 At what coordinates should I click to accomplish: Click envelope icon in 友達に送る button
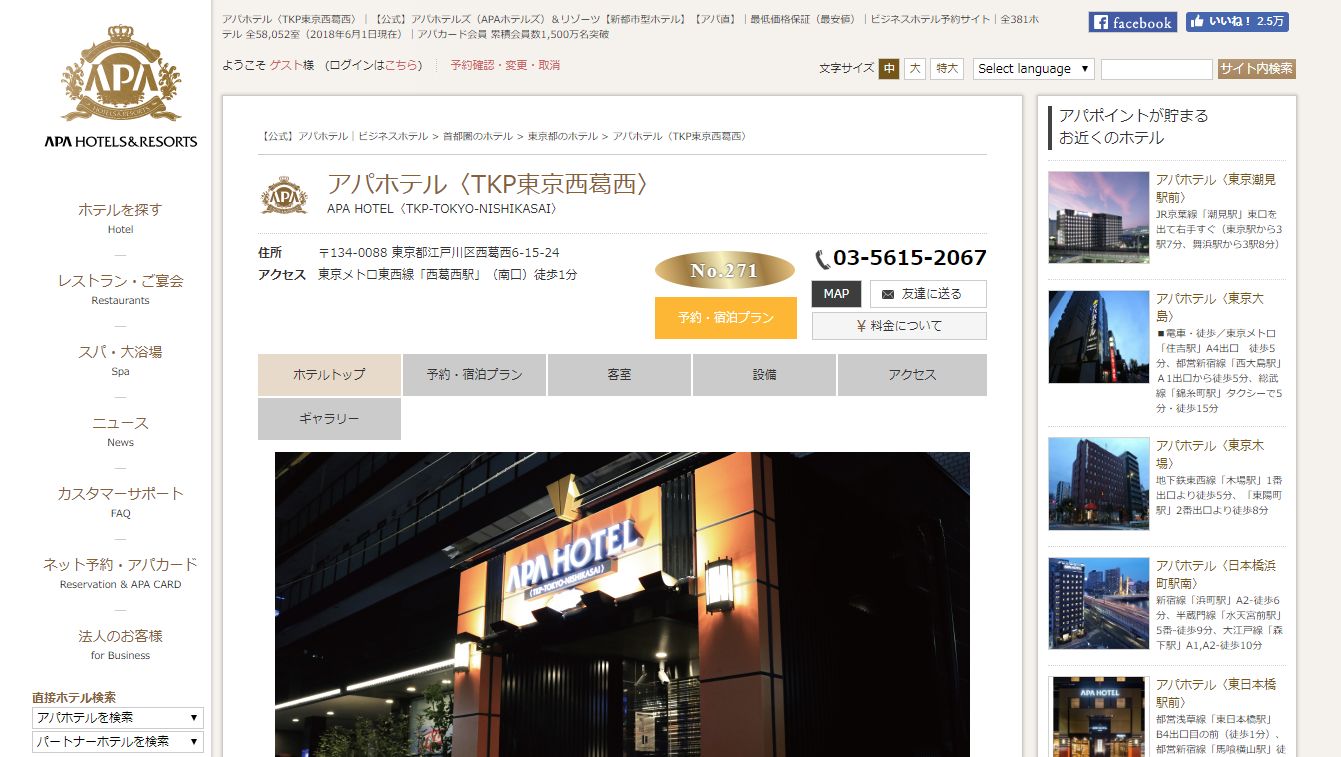coord(887,294)
